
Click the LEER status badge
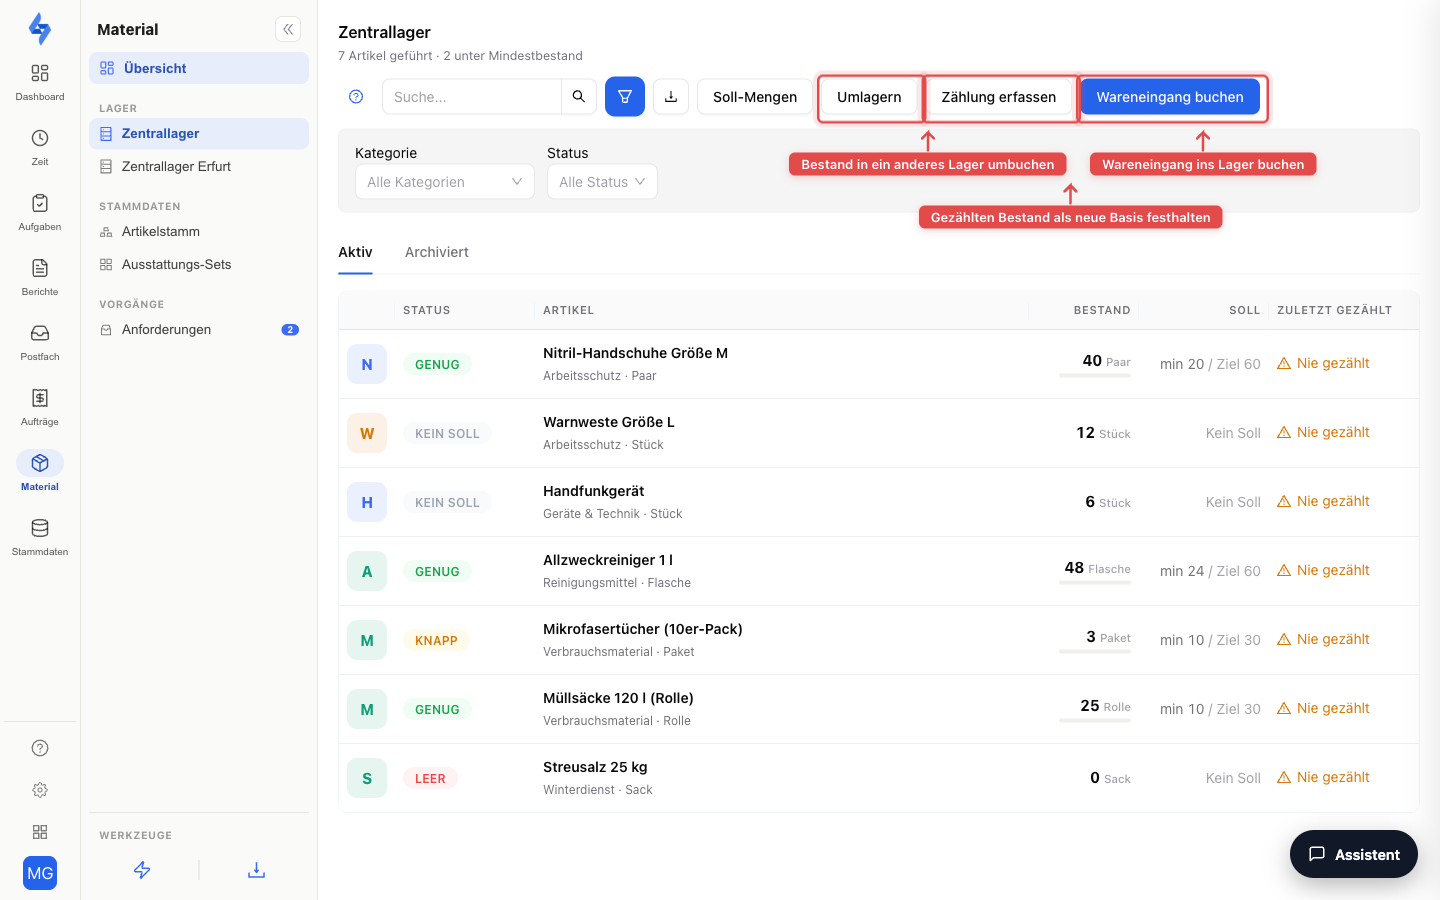point(430,778)
